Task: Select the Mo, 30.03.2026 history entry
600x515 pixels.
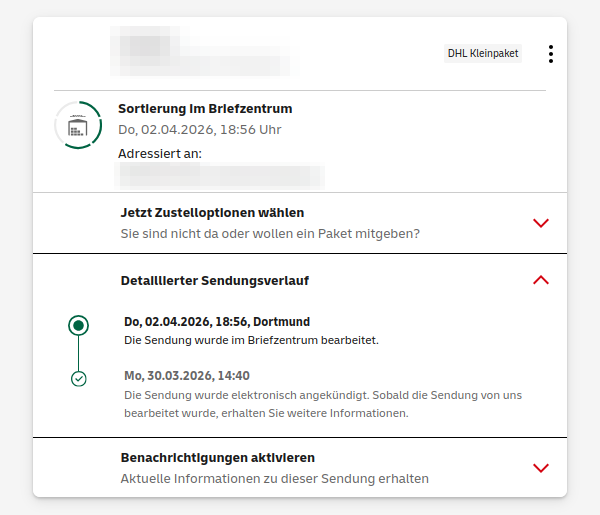Action: coord(187,376)
